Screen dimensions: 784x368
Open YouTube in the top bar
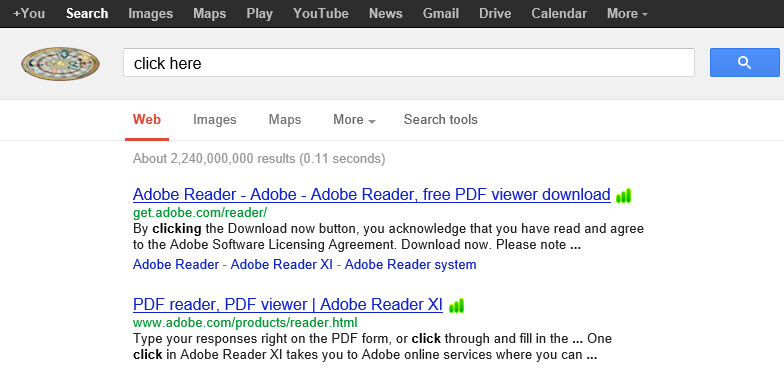320,14
